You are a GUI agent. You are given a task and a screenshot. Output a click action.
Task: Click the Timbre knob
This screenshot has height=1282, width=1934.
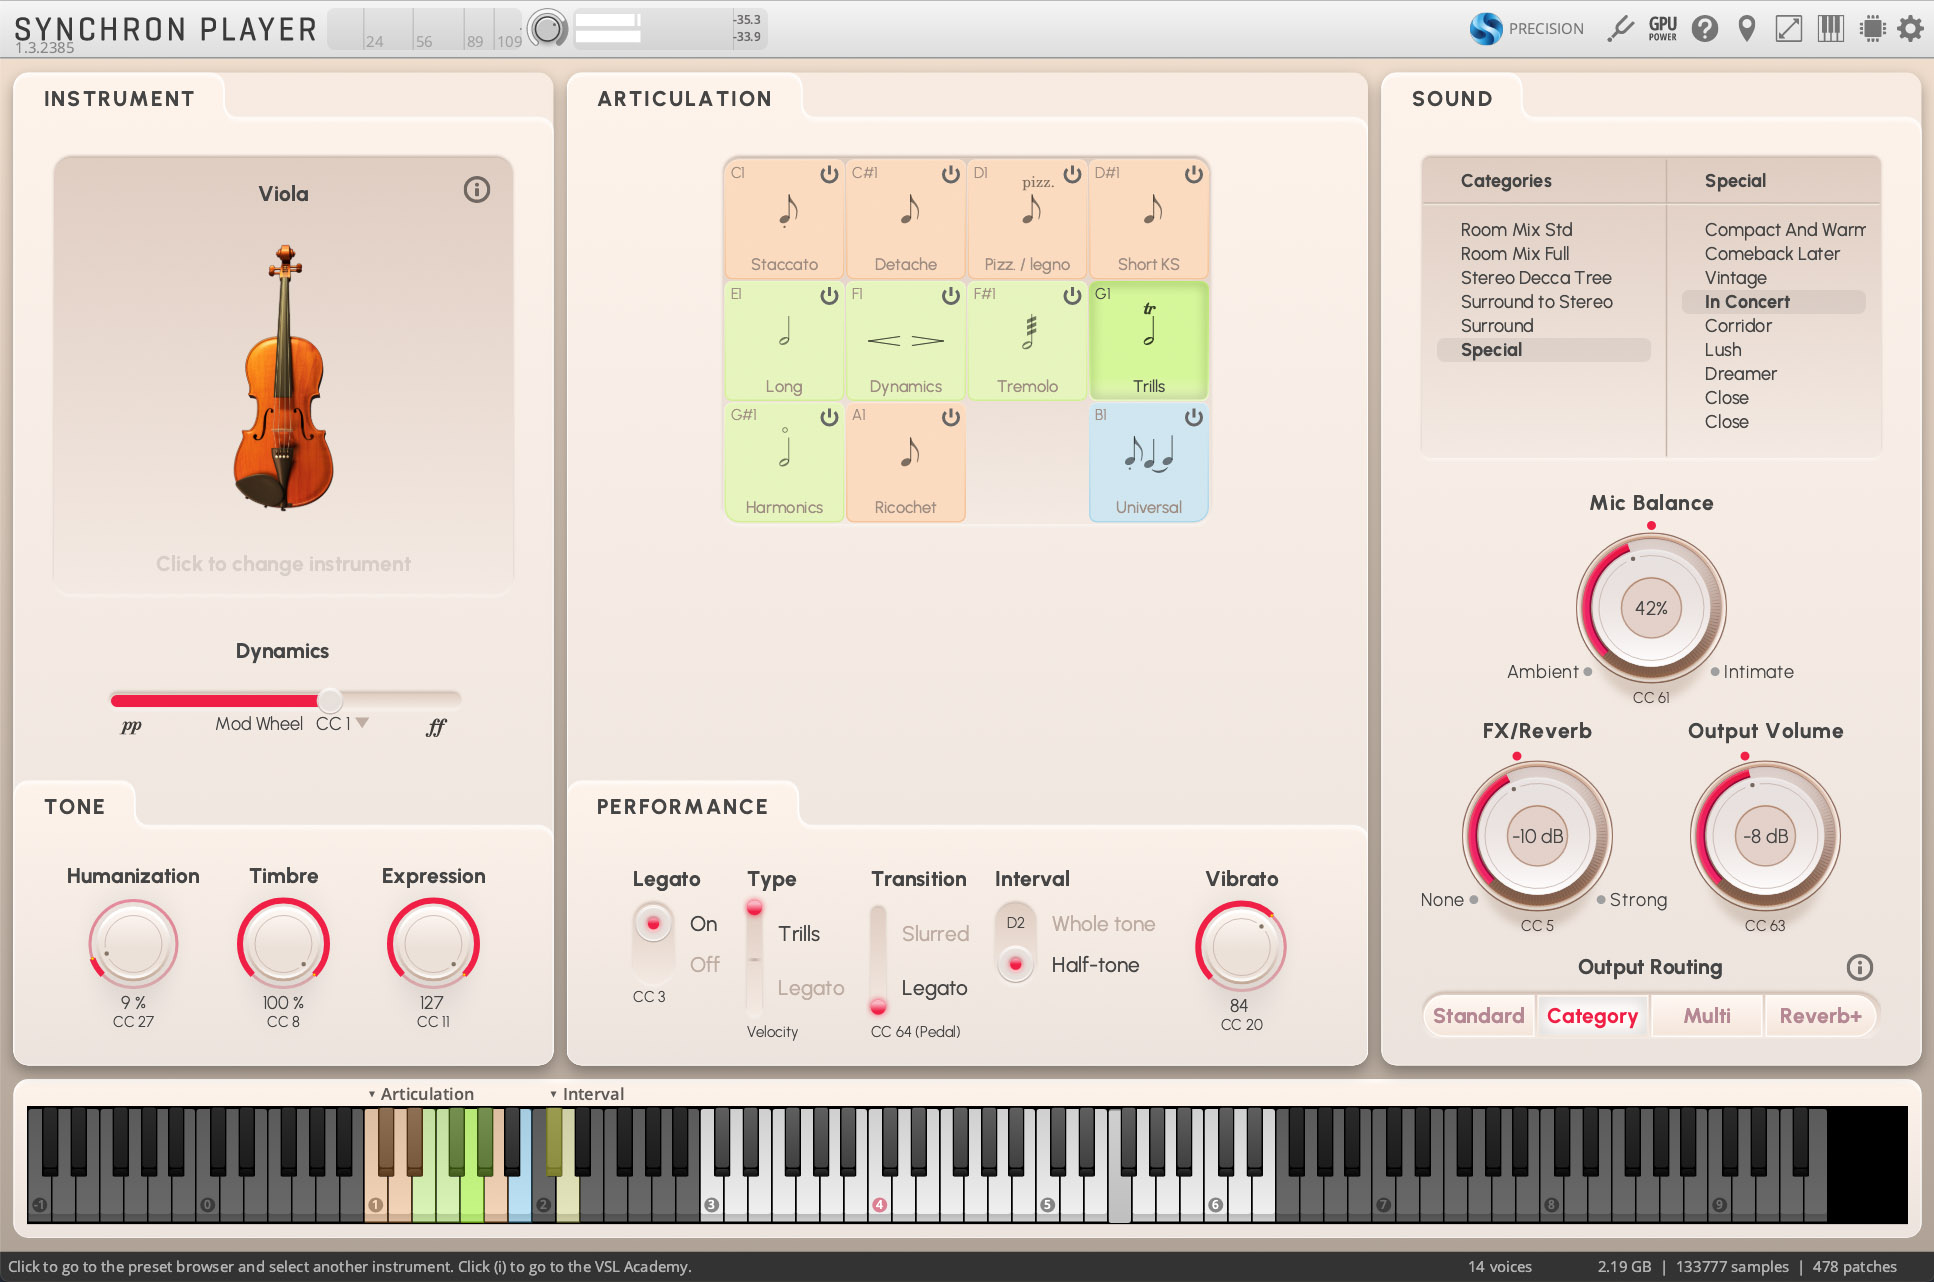click(283, 944)
